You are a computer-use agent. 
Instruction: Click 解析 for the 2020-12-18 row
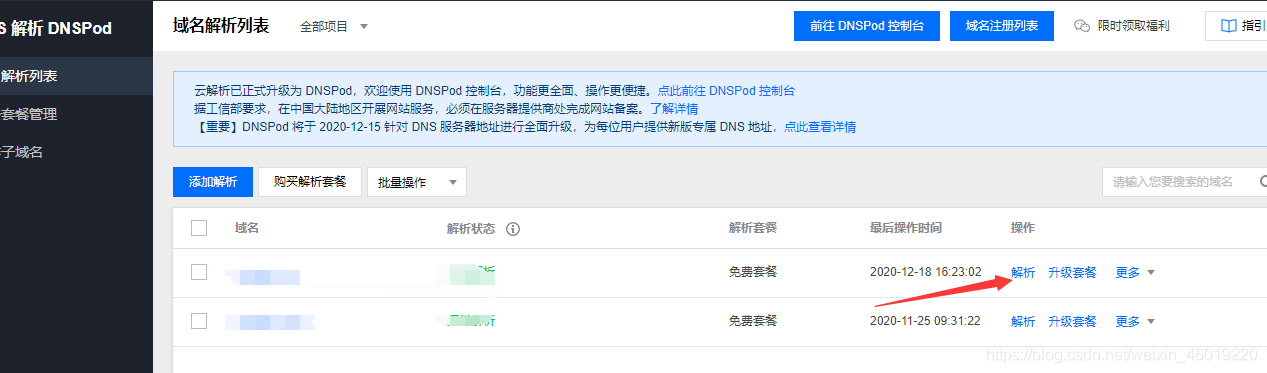pos(1023,272)
